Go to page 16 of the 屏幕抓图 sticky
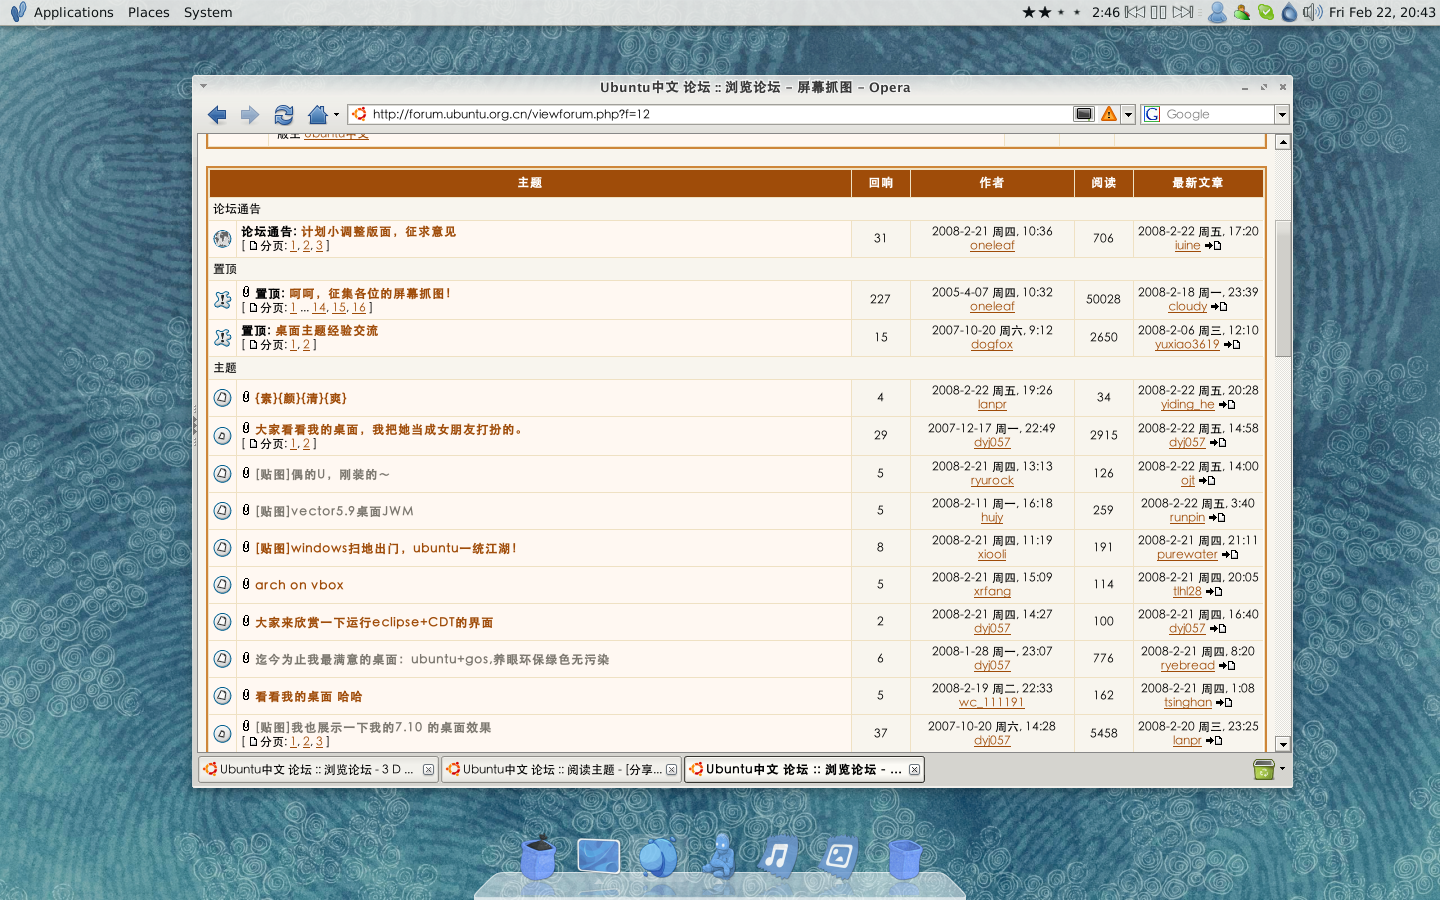 point(359,308)
